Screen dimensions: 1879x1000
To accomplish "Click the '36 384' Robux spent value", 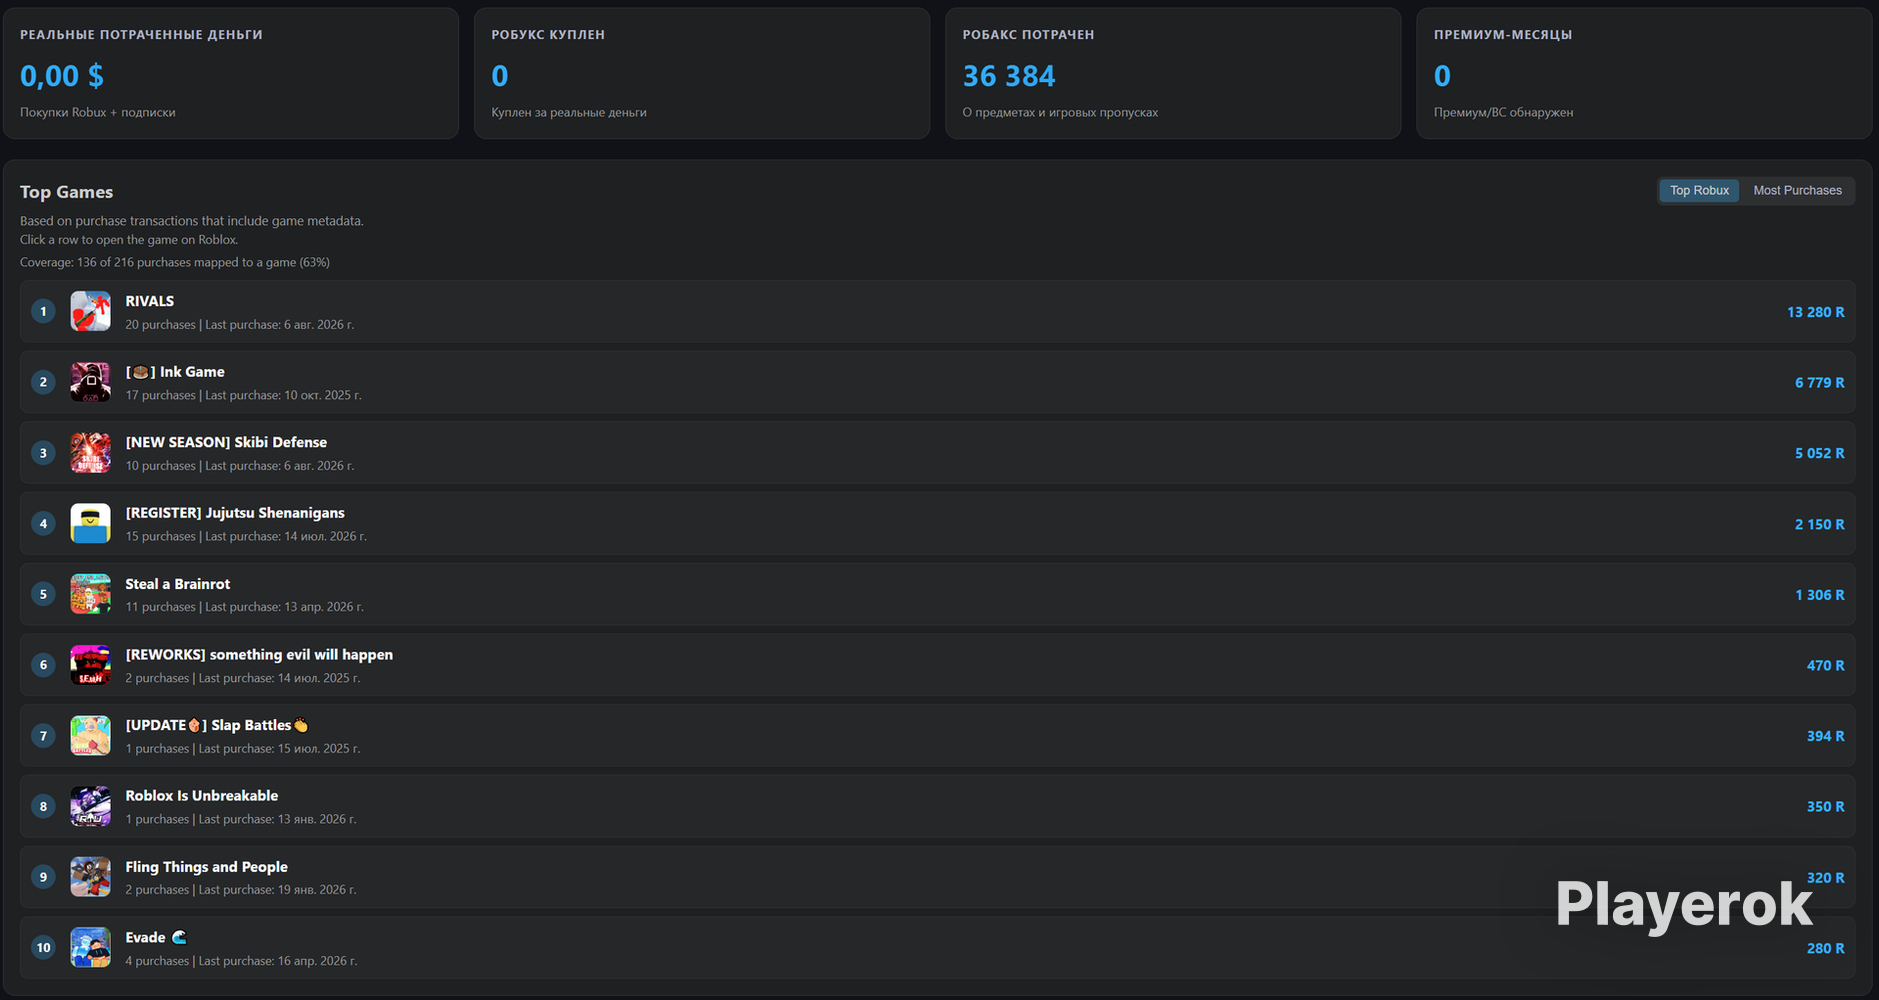I will point(1009,76).
